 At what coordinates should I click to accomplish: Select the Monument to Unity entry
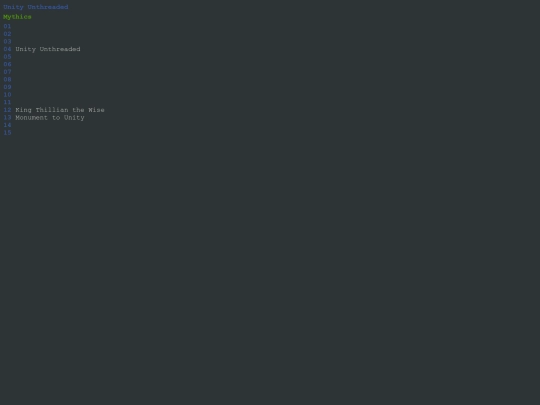(50, 117)
